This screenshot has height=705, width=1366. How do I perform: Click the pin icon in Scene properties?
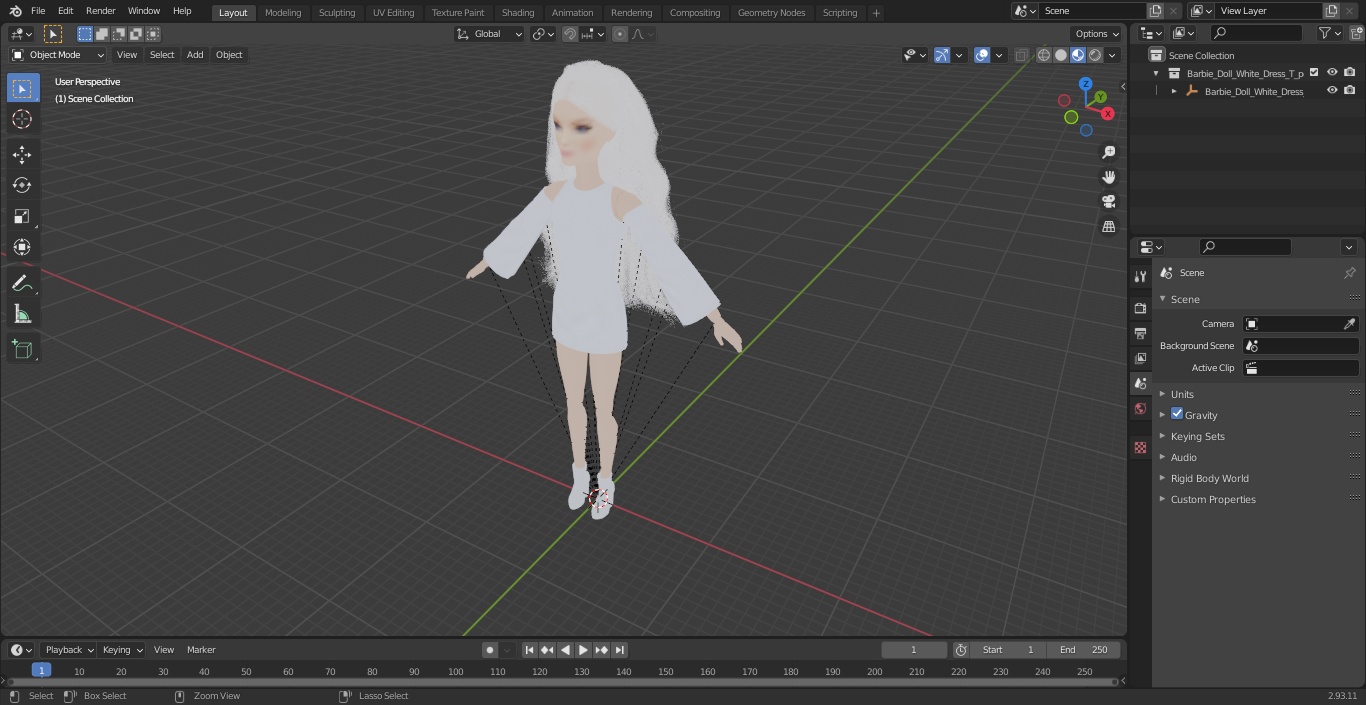pos(1349,273)
